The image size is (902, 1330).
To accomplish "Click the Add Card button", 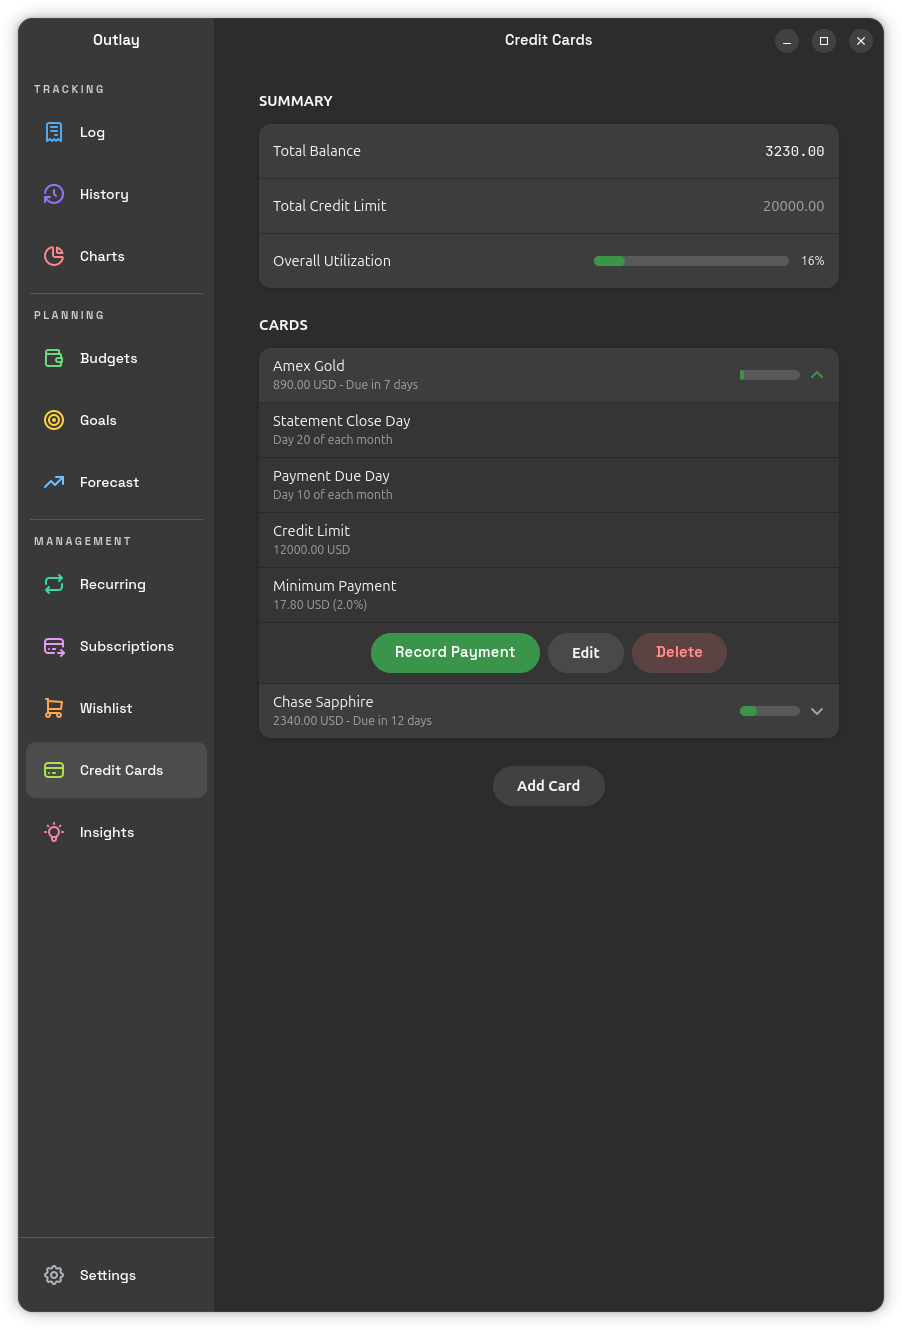I will coord(548,786).
